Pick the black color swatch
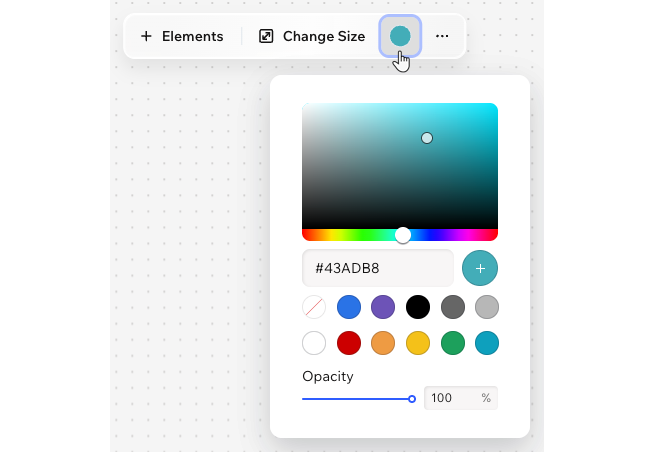The image size is (668, 452). click(418, 307)
